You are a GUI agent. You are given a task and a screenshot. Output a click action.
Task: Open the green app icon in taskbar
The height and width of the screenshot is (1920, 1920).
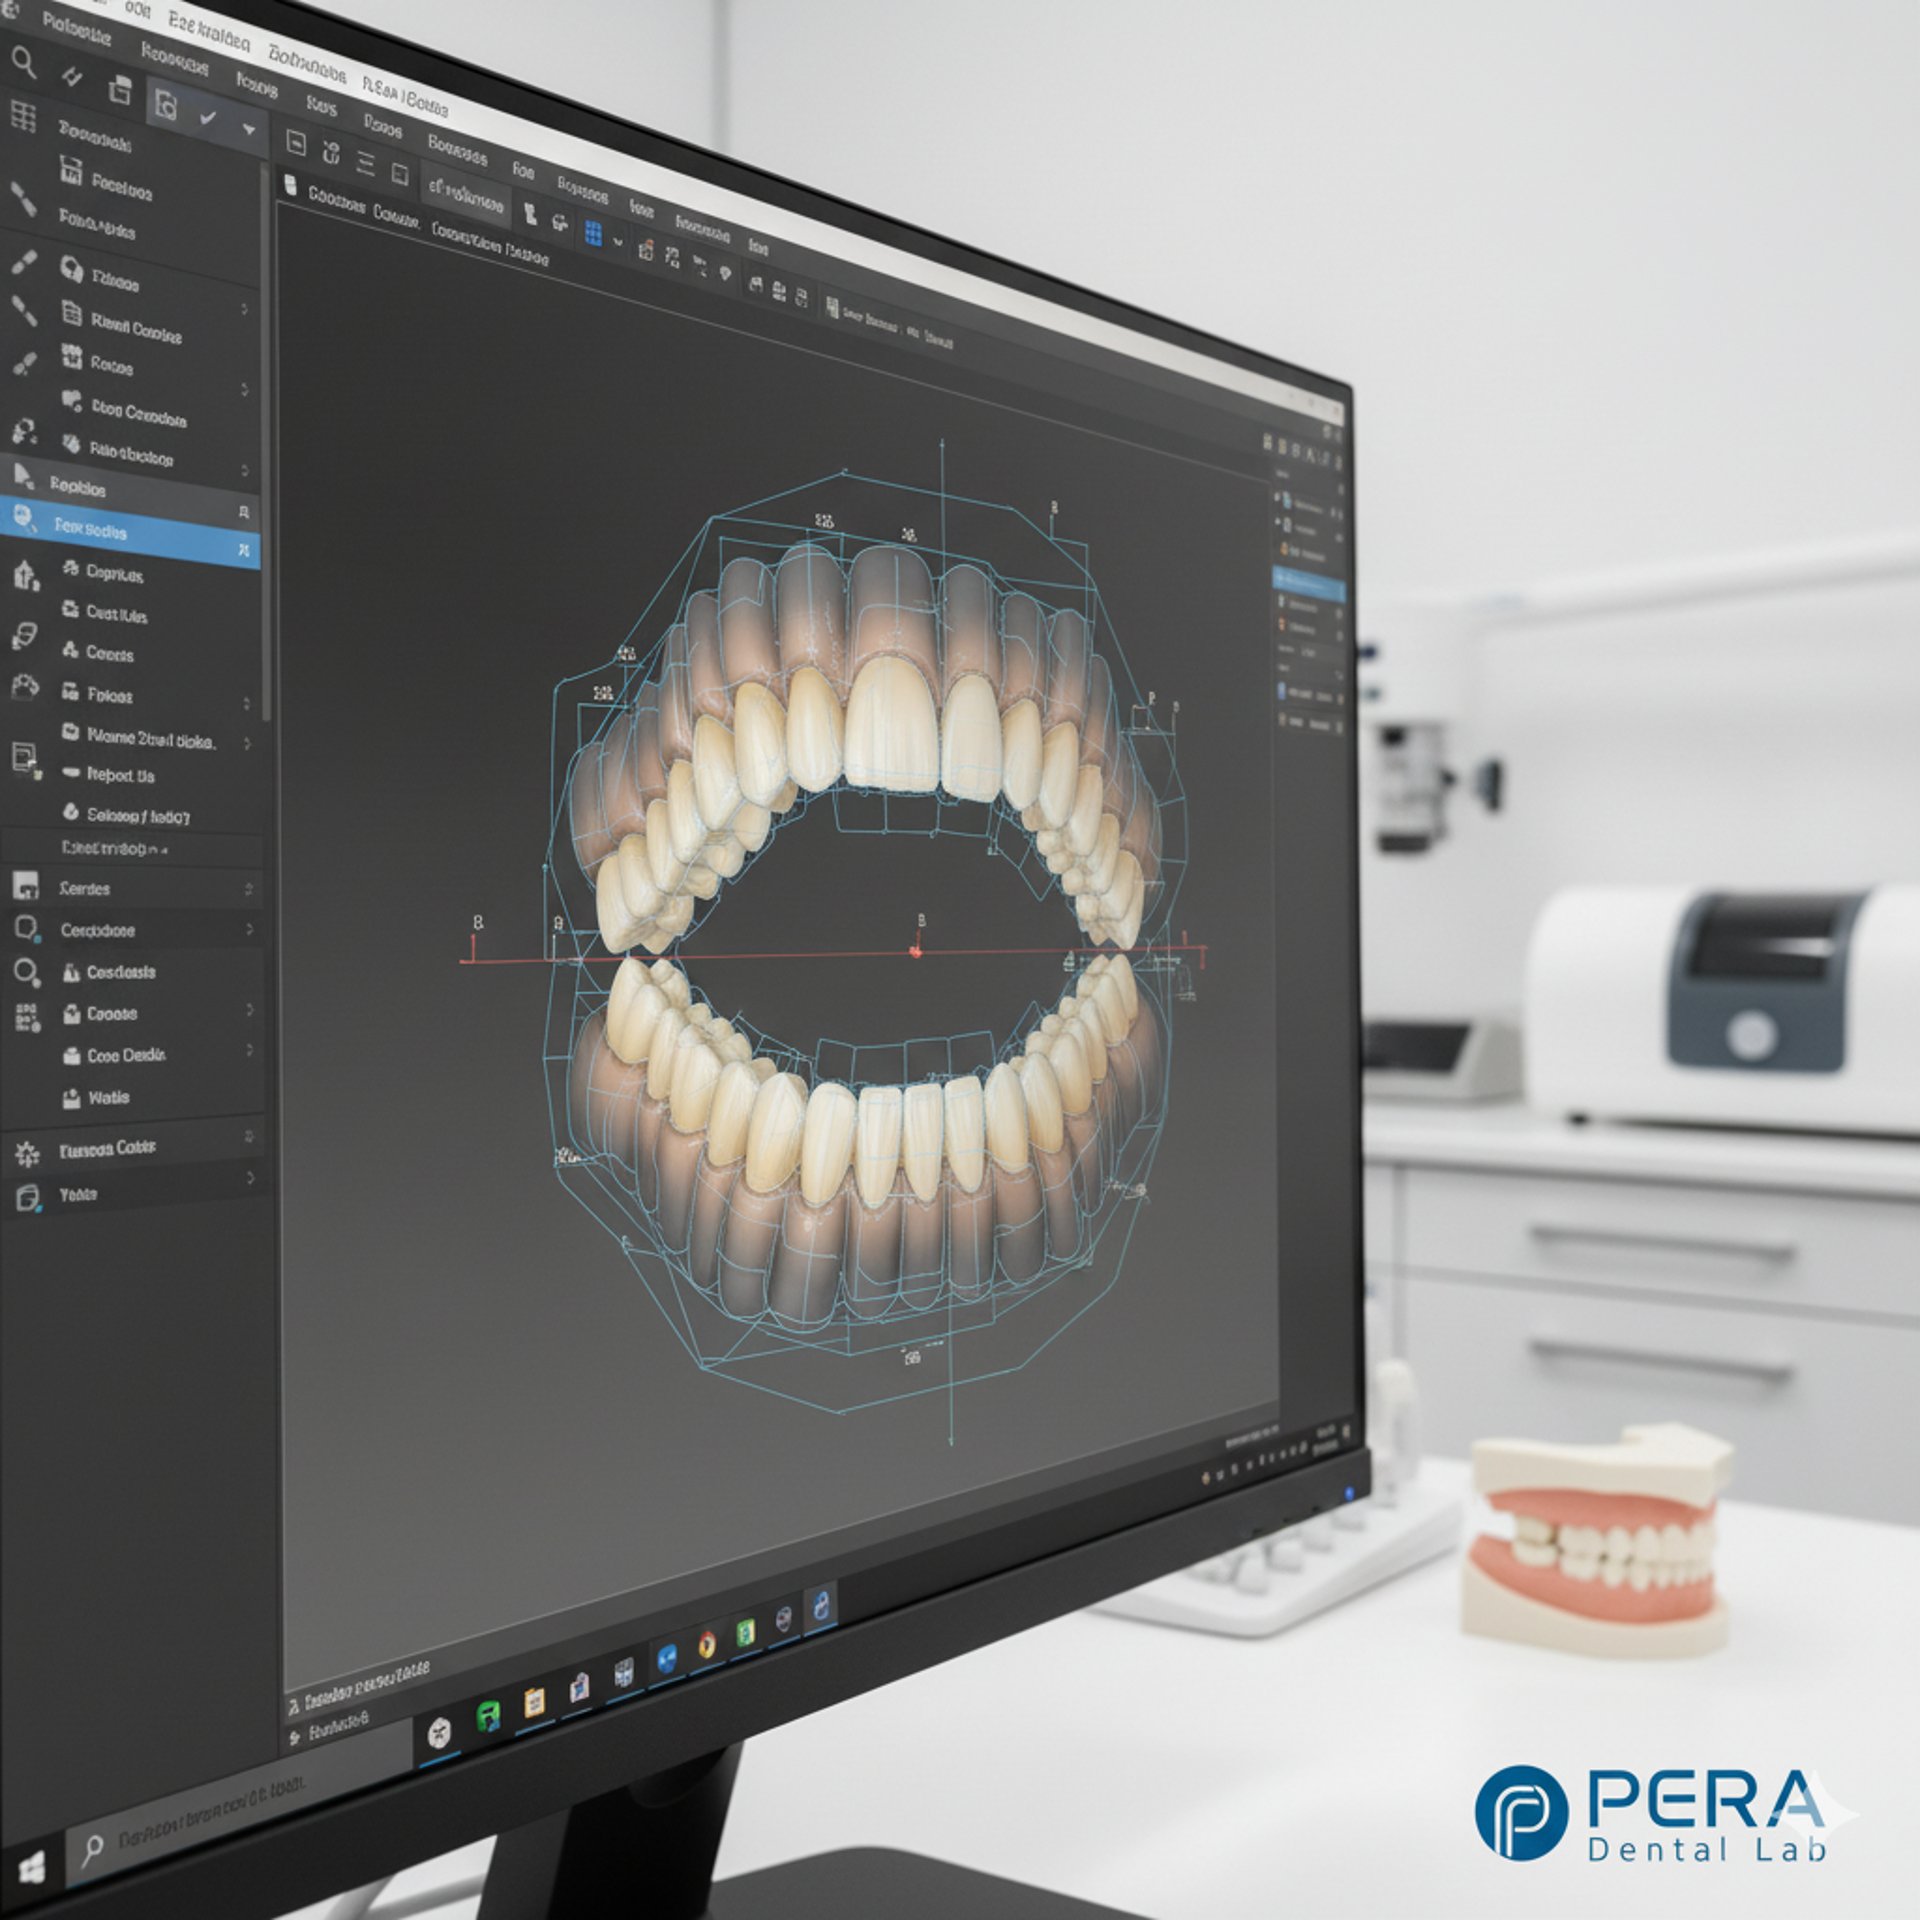(x=489, y=1717)
